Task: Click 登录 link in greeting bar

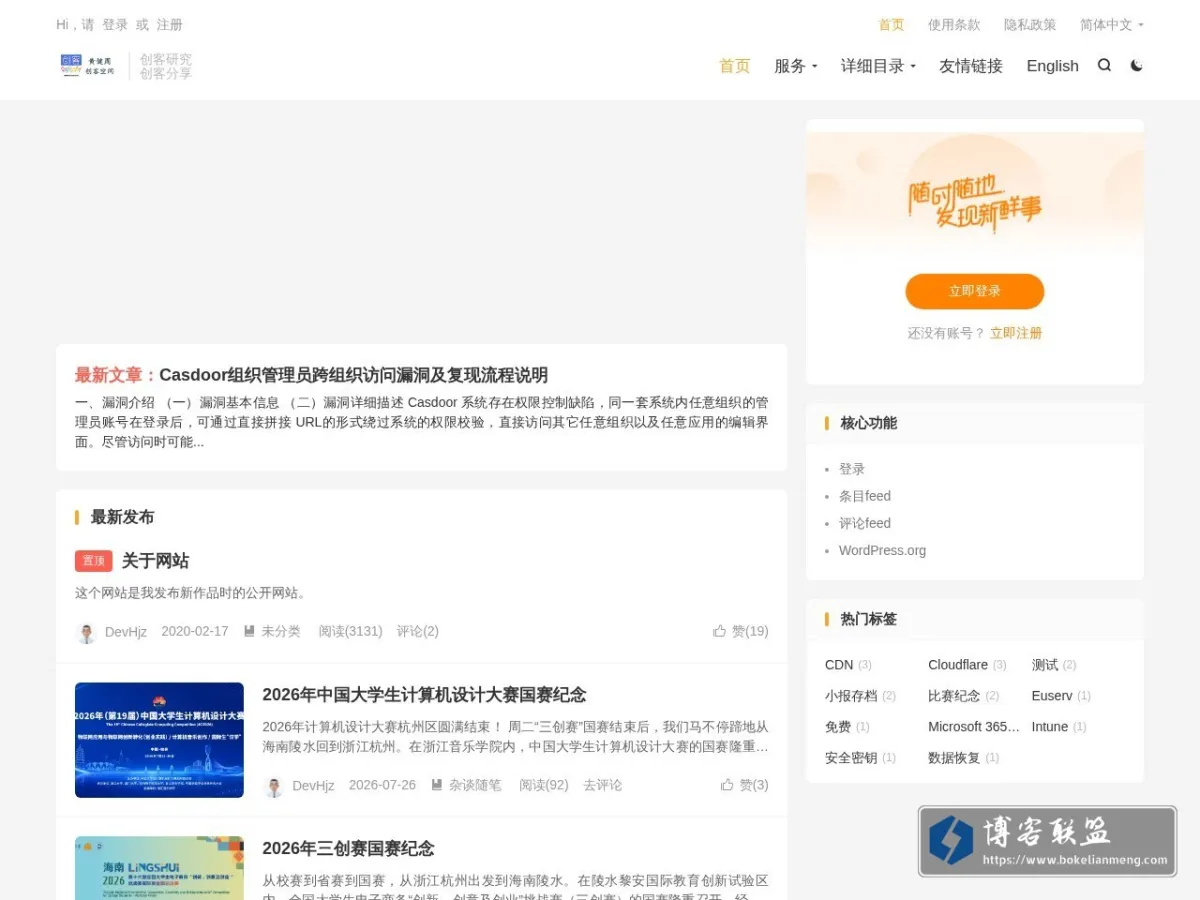Action: pyautogui.click(x=115, y=25)
